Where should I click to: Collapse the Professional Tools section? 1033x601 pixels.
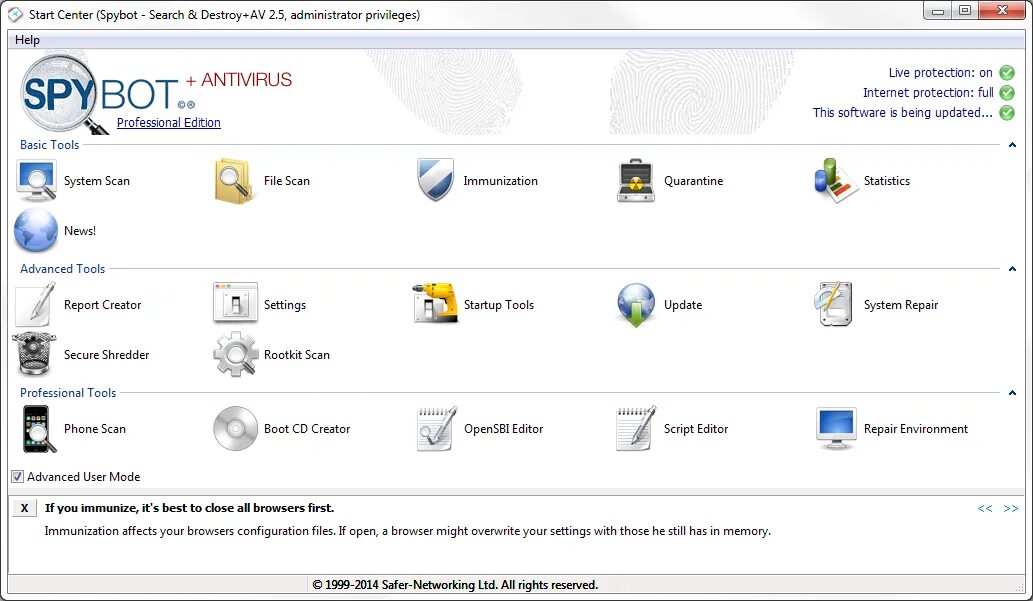1012,393
